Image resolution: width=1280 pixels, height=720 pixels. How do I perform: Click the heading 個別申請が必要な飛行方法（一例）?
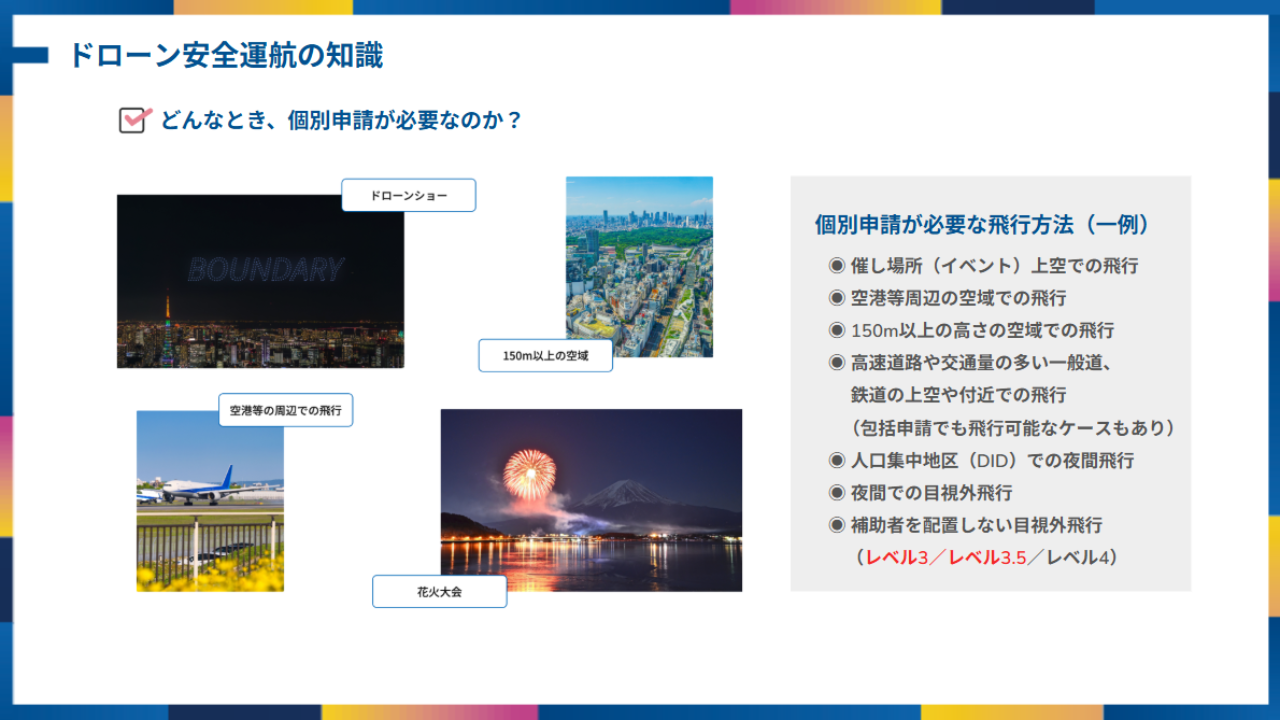tap(982, 224)
